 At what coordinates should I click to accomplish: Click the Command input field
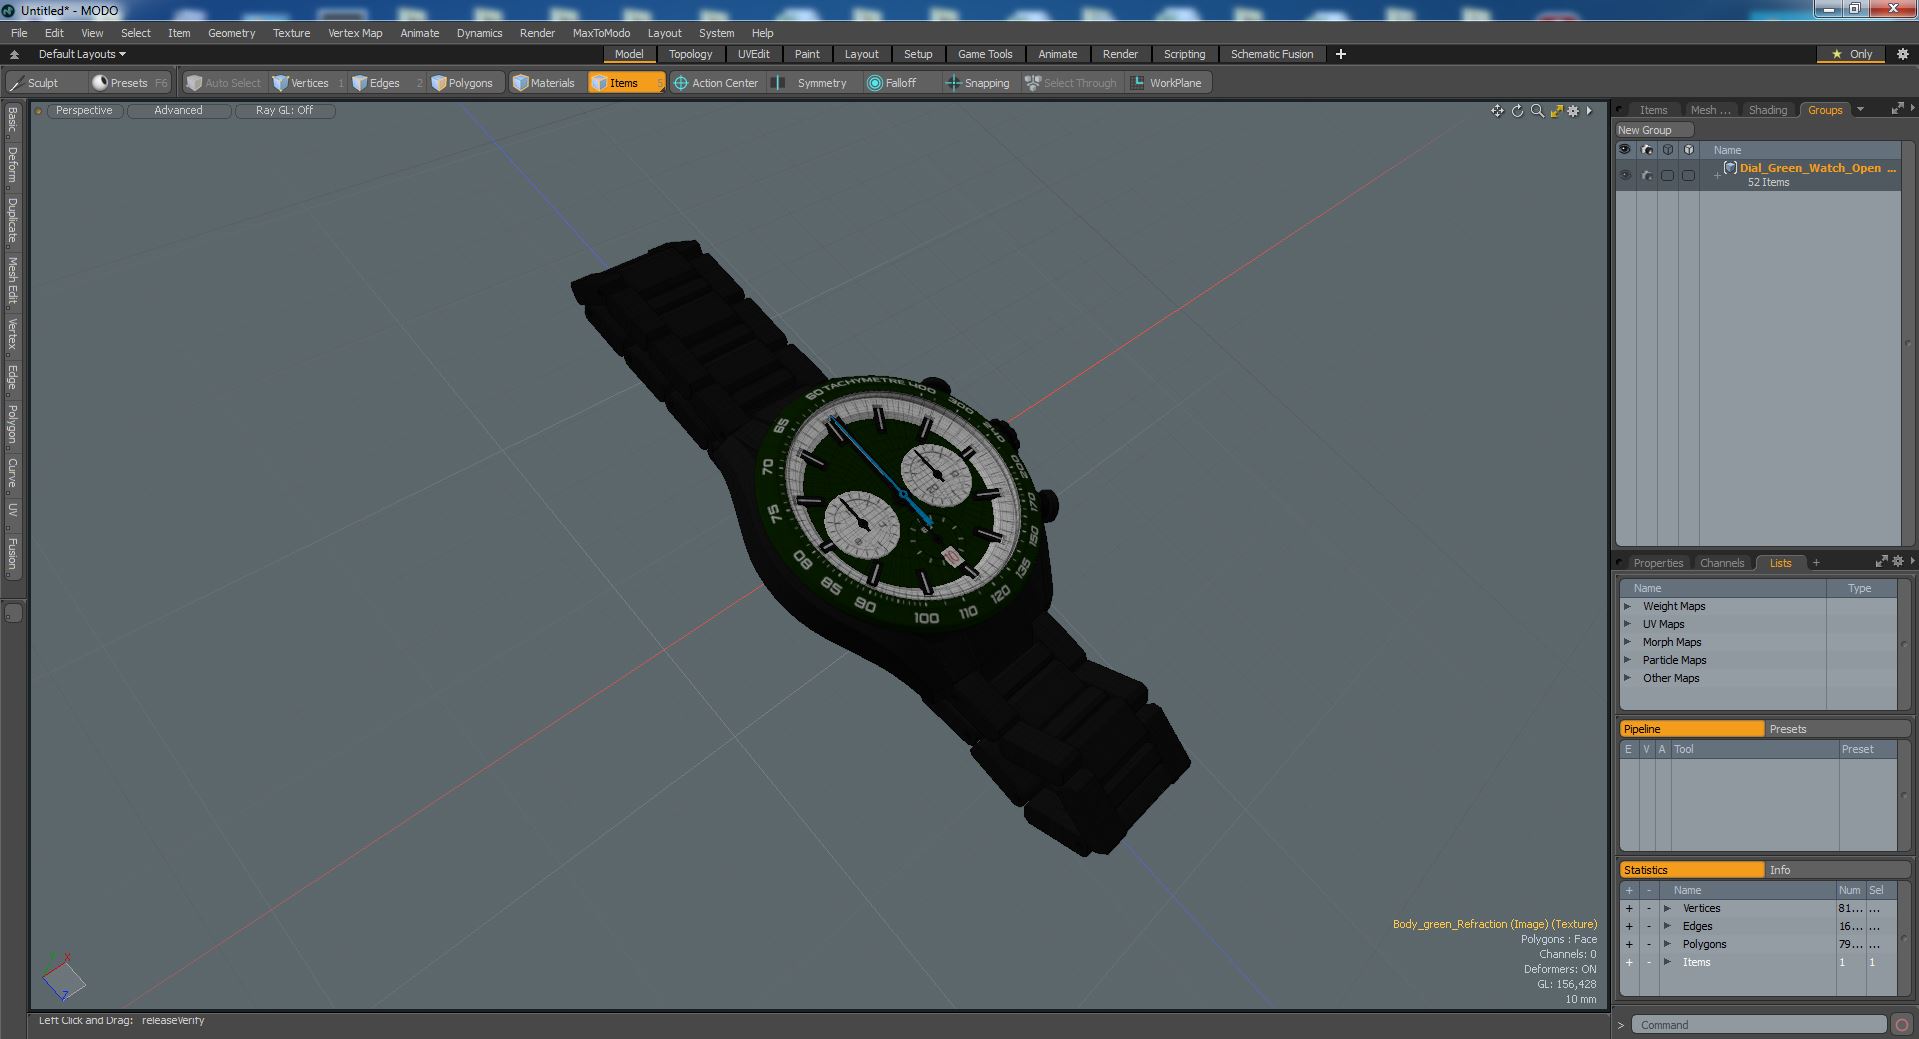click(x=1758, y=1025)
